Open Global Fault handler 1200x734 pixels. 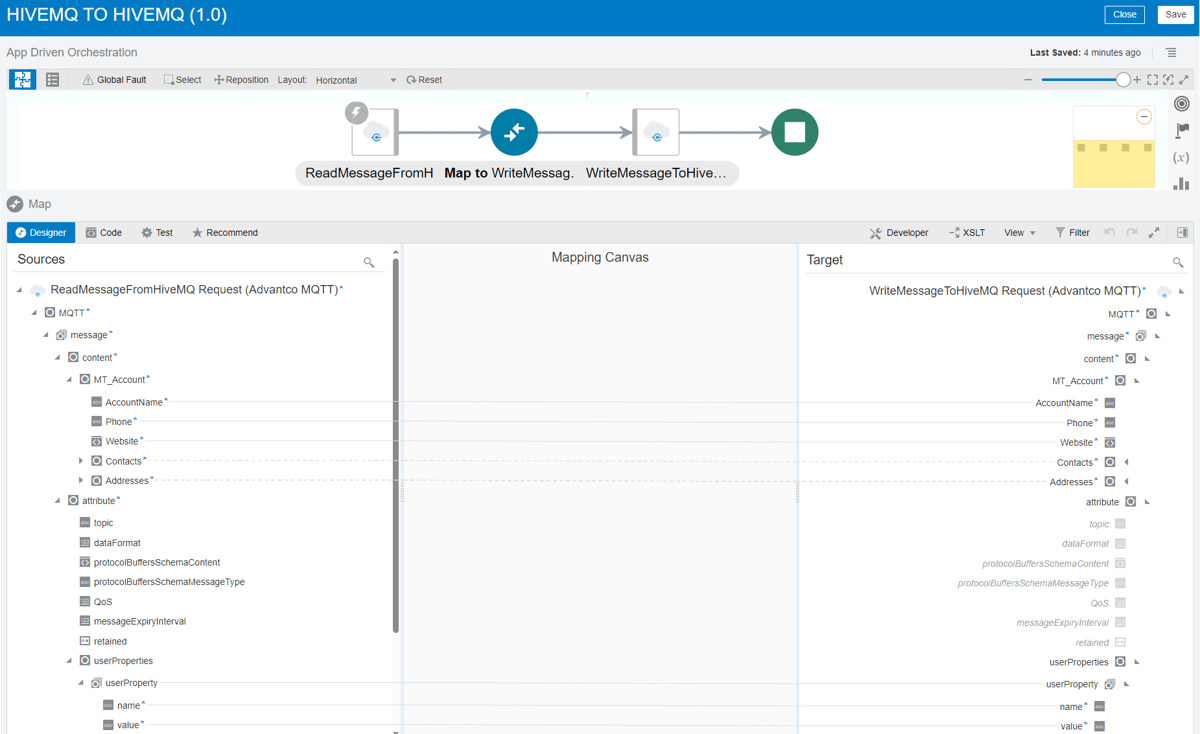[x=114, y=80]
